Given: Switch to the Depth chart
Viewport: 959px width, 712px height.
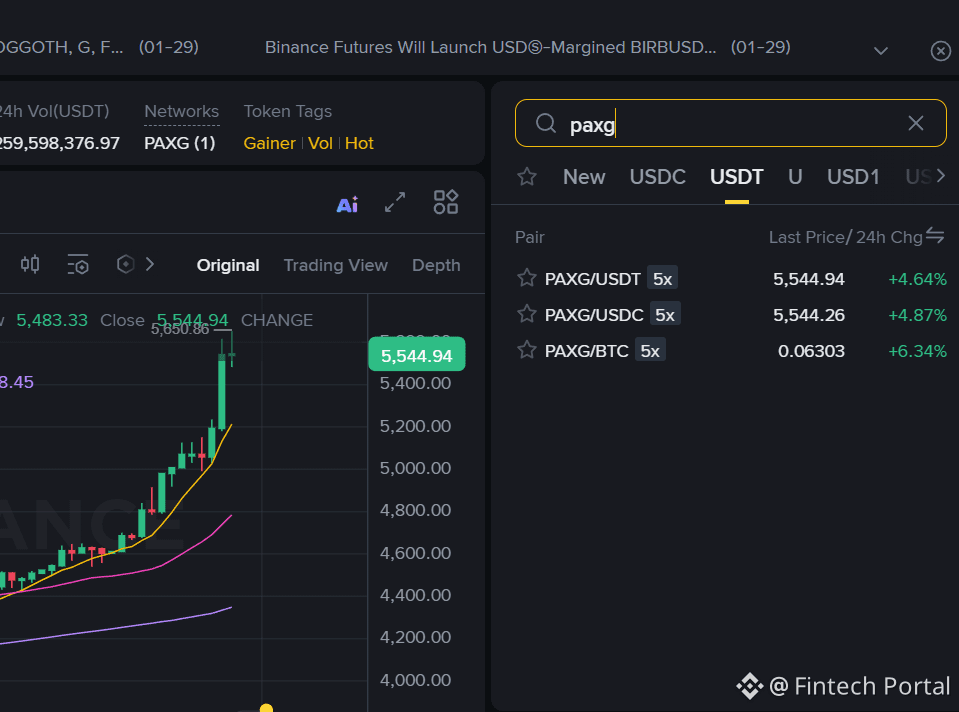Looking at the screenshot, I should click(x=436, y=265).
